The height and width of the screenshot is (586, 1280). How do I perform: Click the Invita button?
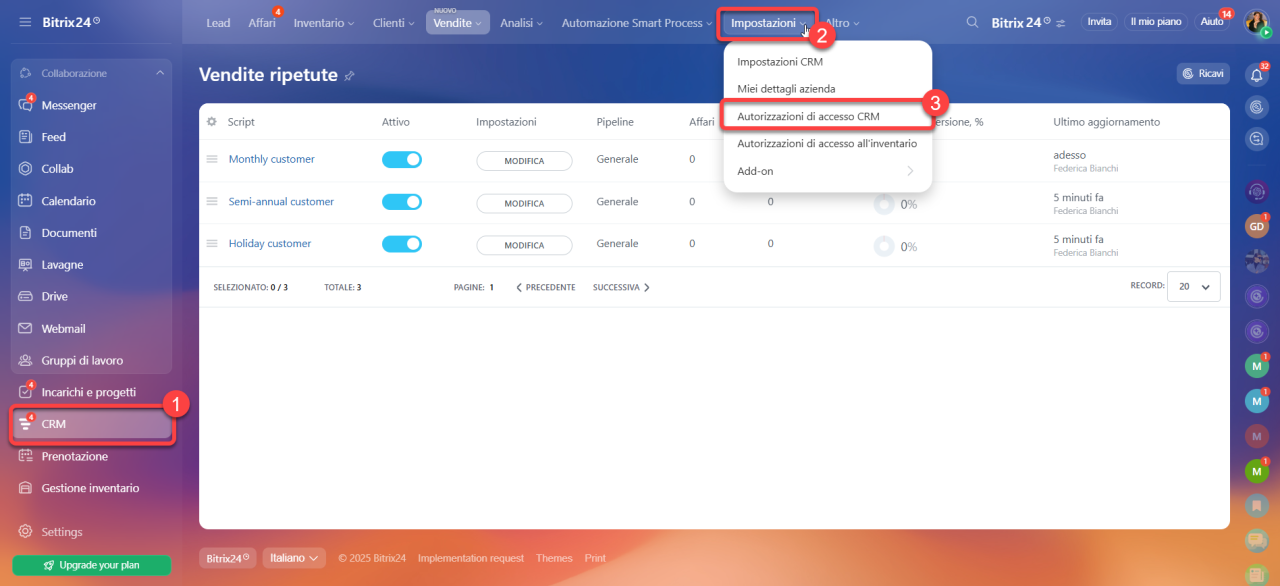coord(1099,22)
